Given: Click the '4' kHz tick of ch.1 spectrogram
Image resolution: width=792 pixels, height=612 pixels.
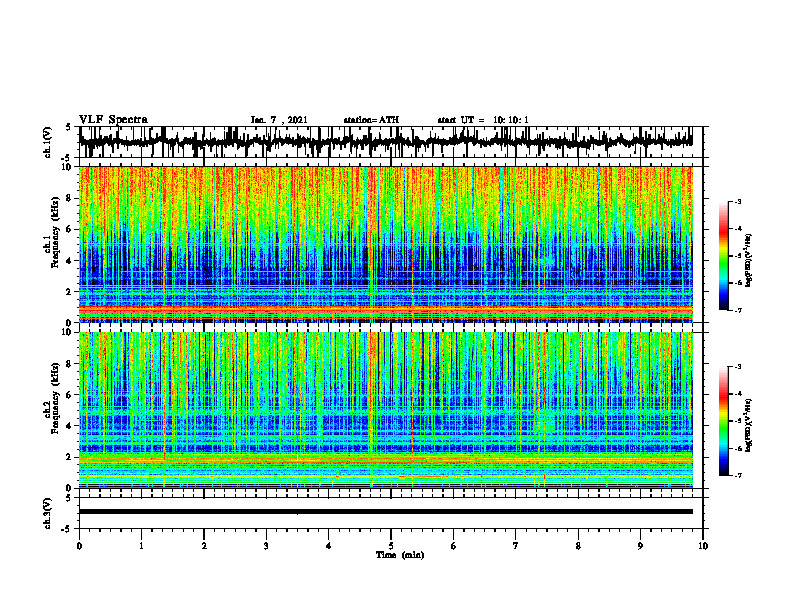Looking at the screenshot, I should coord(70,261).
